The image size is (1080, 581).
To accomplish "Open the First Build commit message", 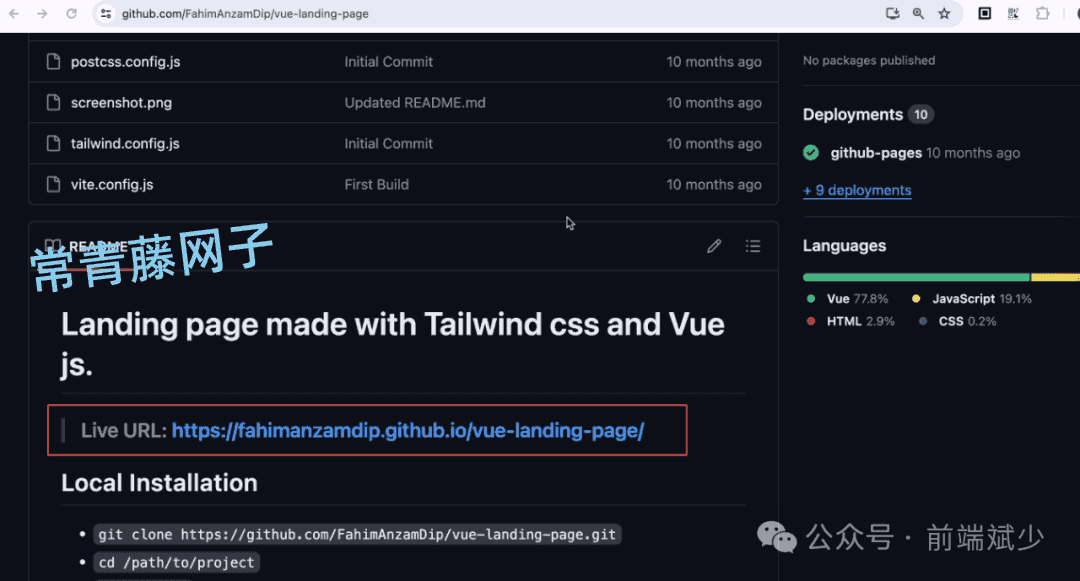I will tap(376, 184).
